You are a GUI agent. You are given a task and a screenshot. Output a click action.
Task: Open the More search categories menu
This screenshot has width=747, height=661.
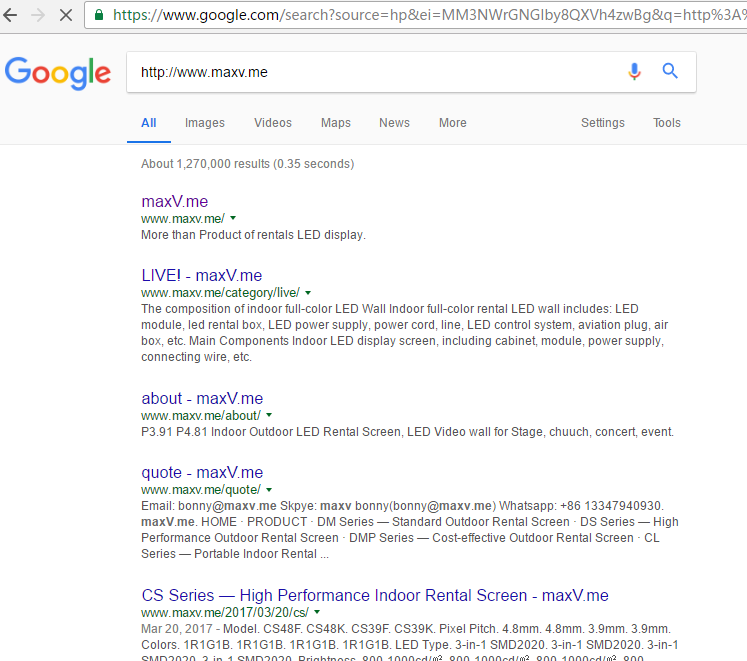pyautogui.click(x=453, y=123)
